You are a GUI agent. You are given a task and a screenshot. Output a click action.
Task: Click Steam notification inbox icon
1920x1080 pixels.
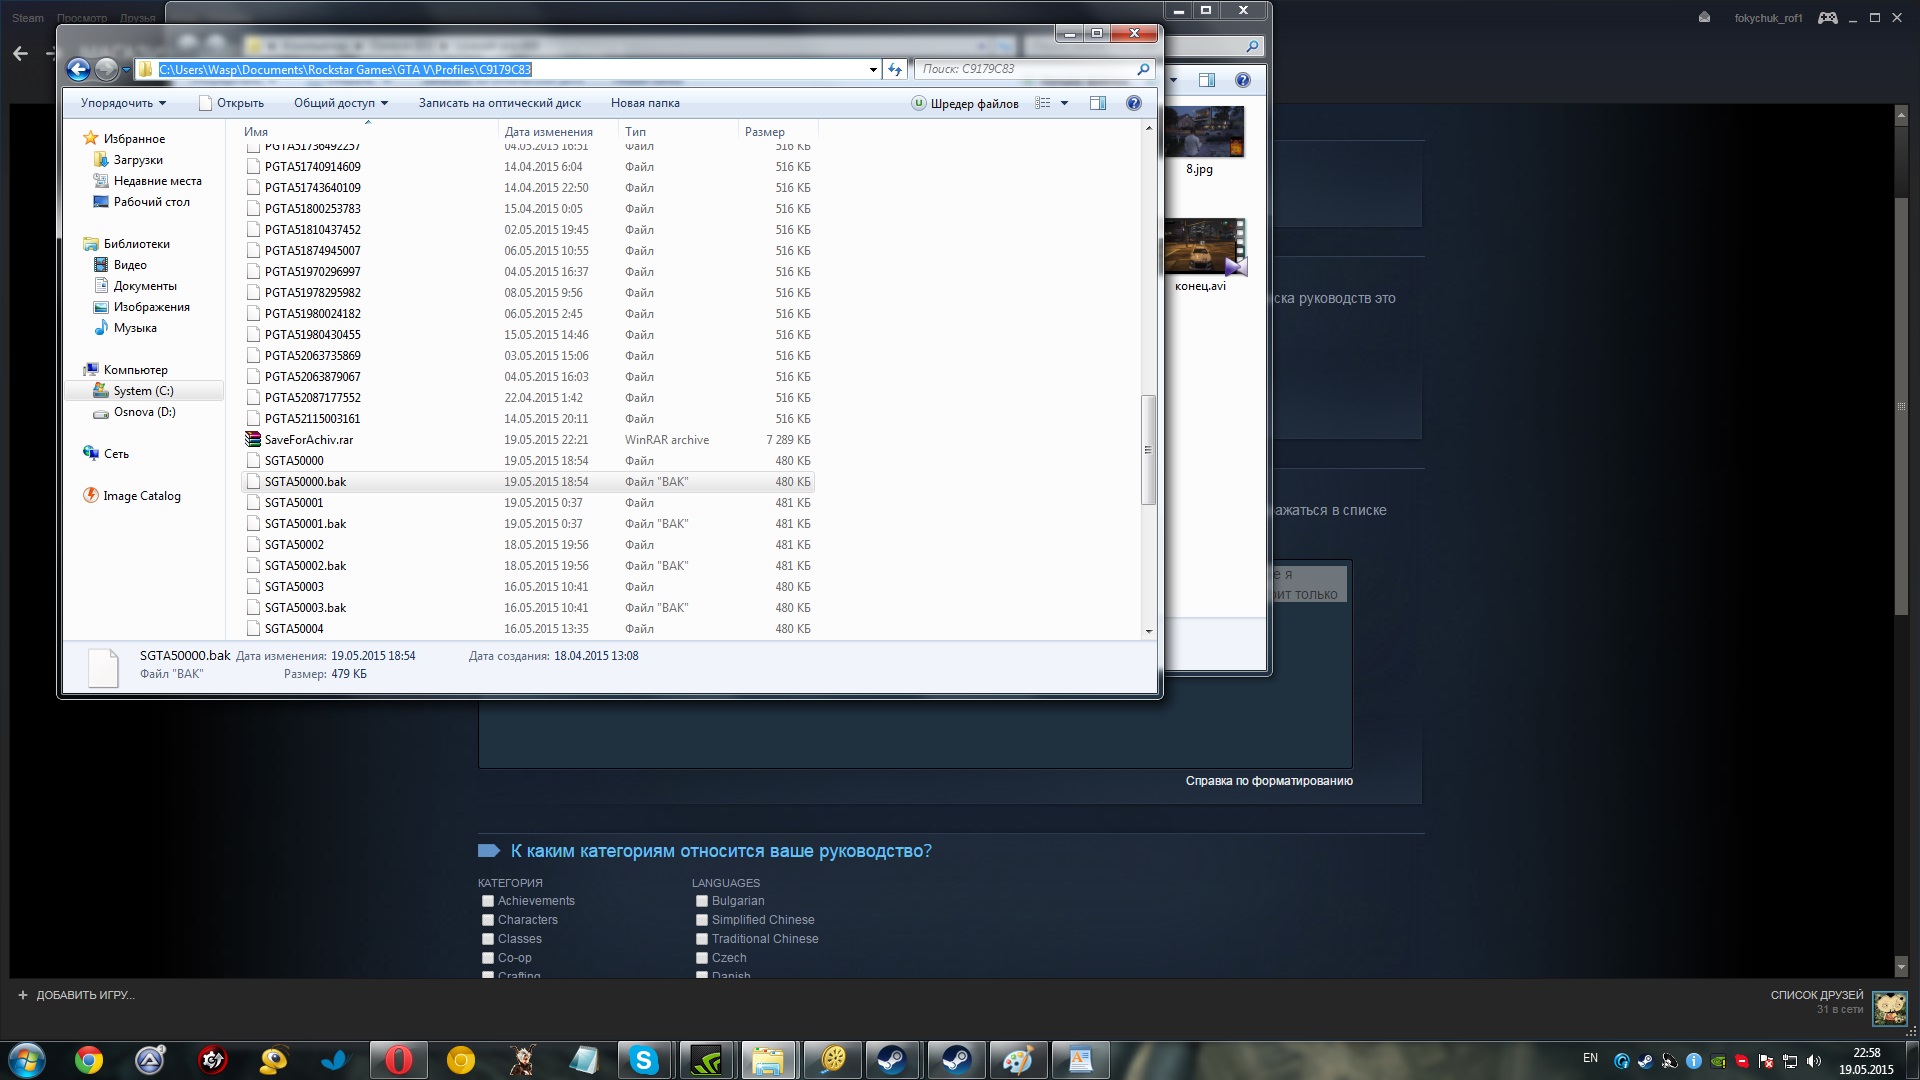point(1704,18)
